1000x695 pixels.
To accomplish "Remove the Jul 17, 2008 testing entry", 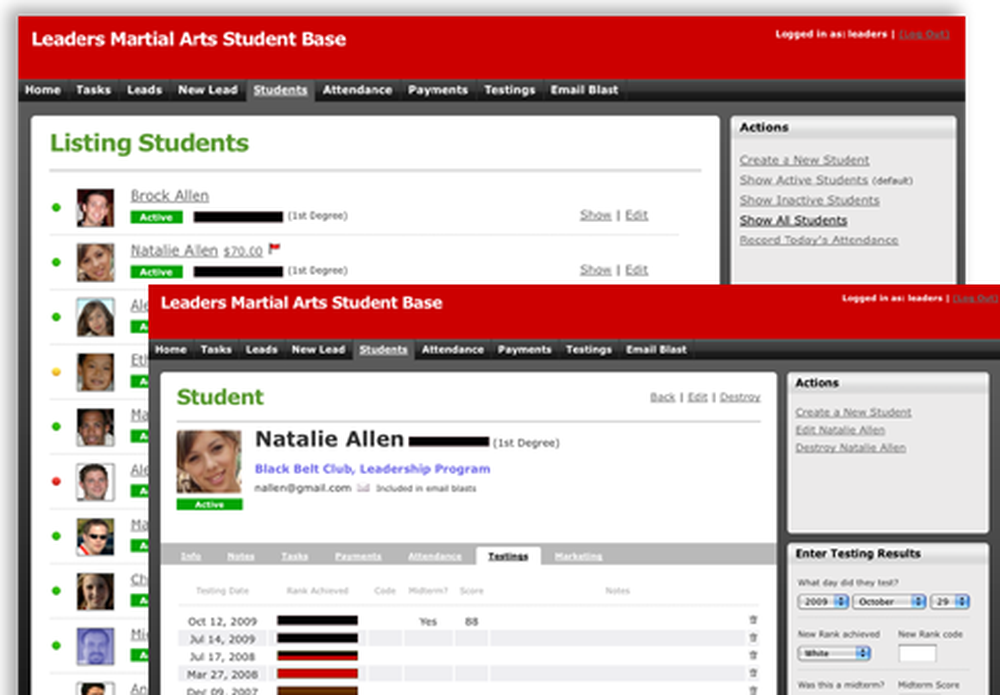I will tap(753, 655).
